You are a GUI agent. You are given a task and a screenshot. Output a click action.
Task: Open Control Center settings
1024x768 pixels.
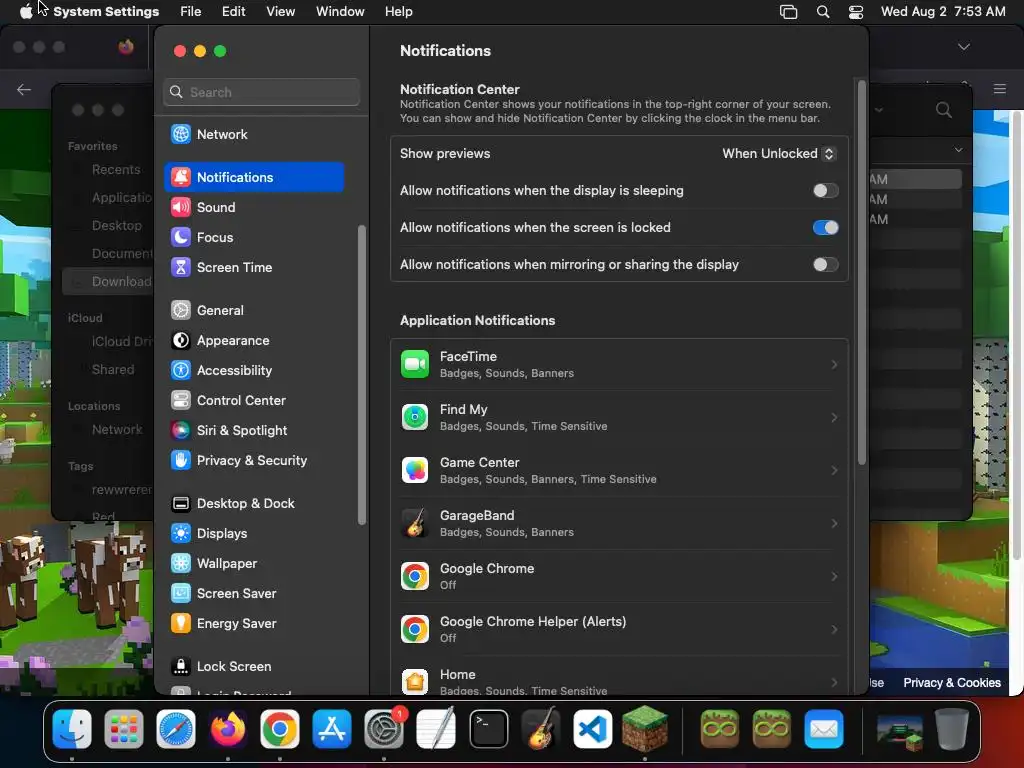click(254, 400)
